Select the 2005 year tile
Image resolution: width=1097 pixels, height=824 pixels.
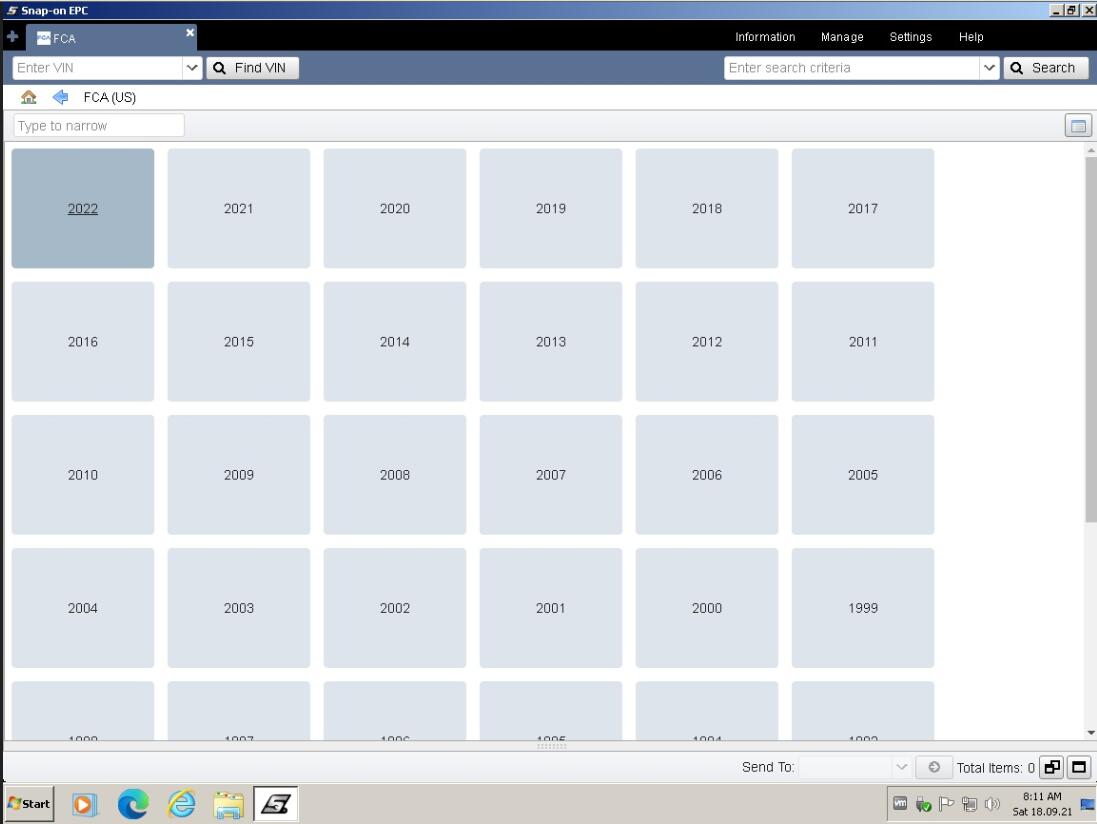tap(863, 475)
